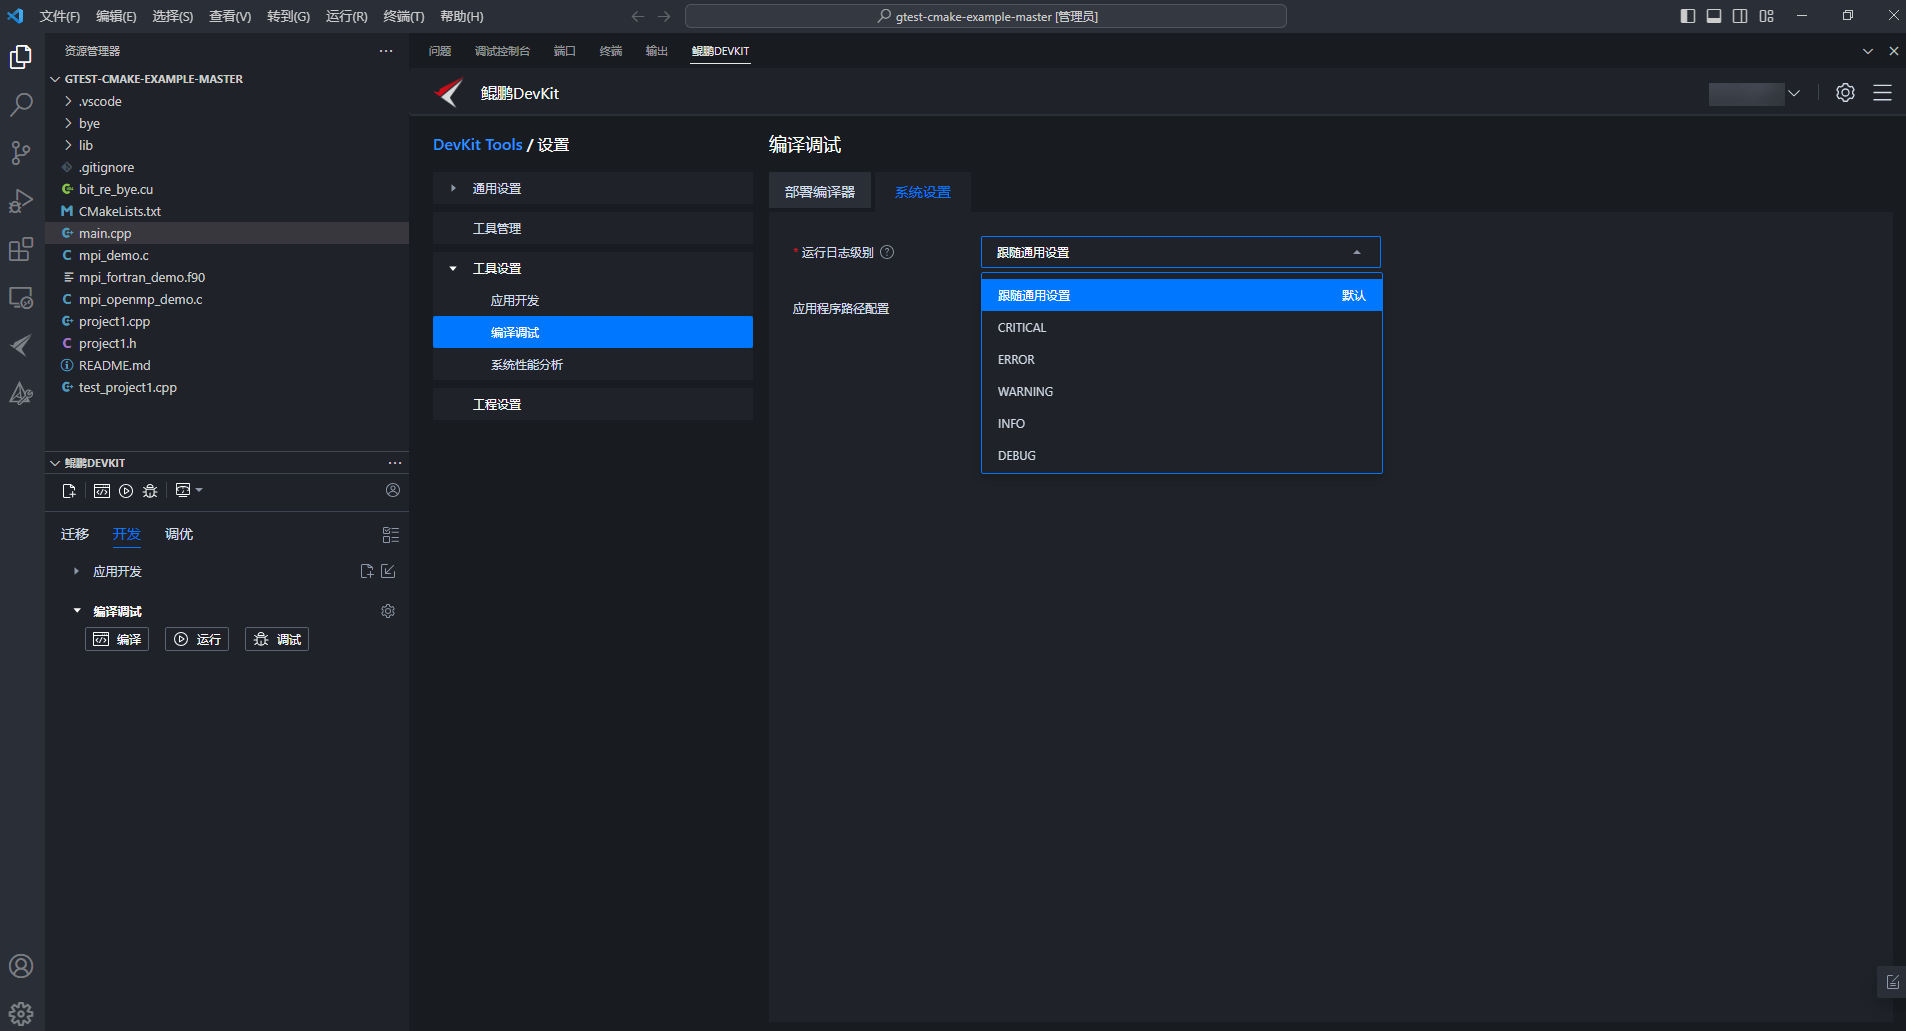Switch to the 系统设置 tab
This screenshot has width=1906, height=1031.
click(922, 192)
